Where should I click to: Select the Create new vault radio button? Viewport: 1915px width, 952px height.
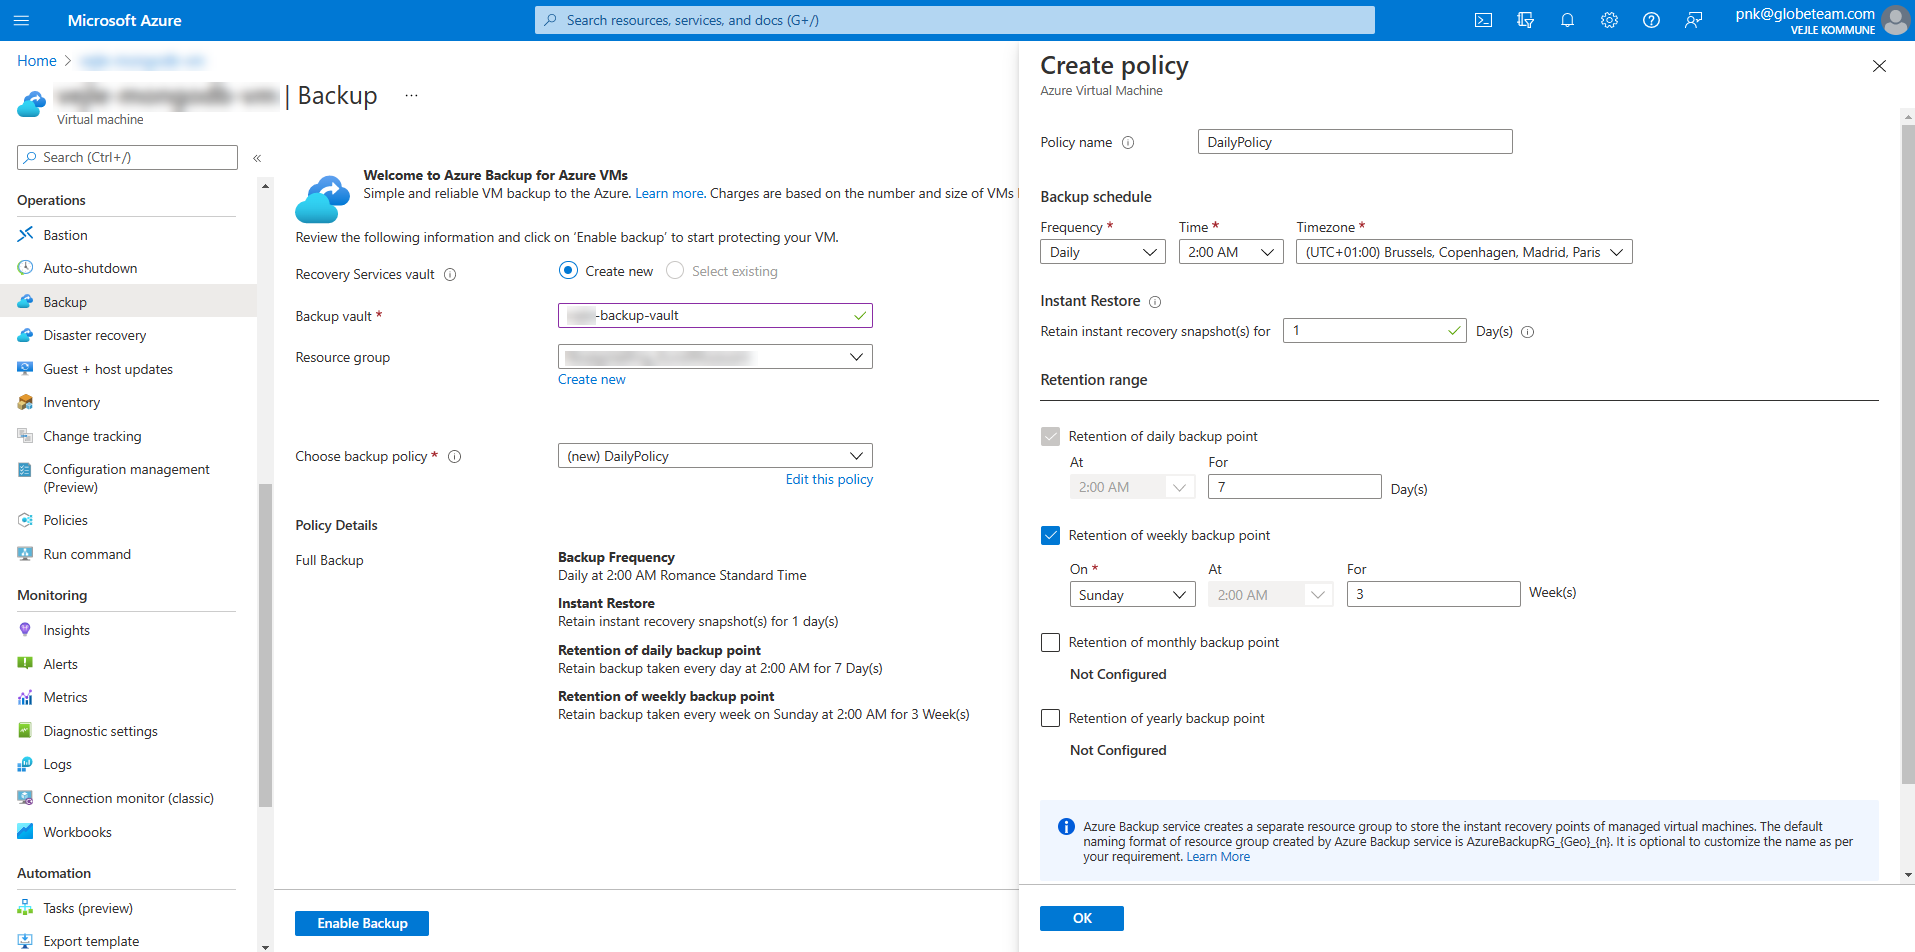[x=568, y=270]
